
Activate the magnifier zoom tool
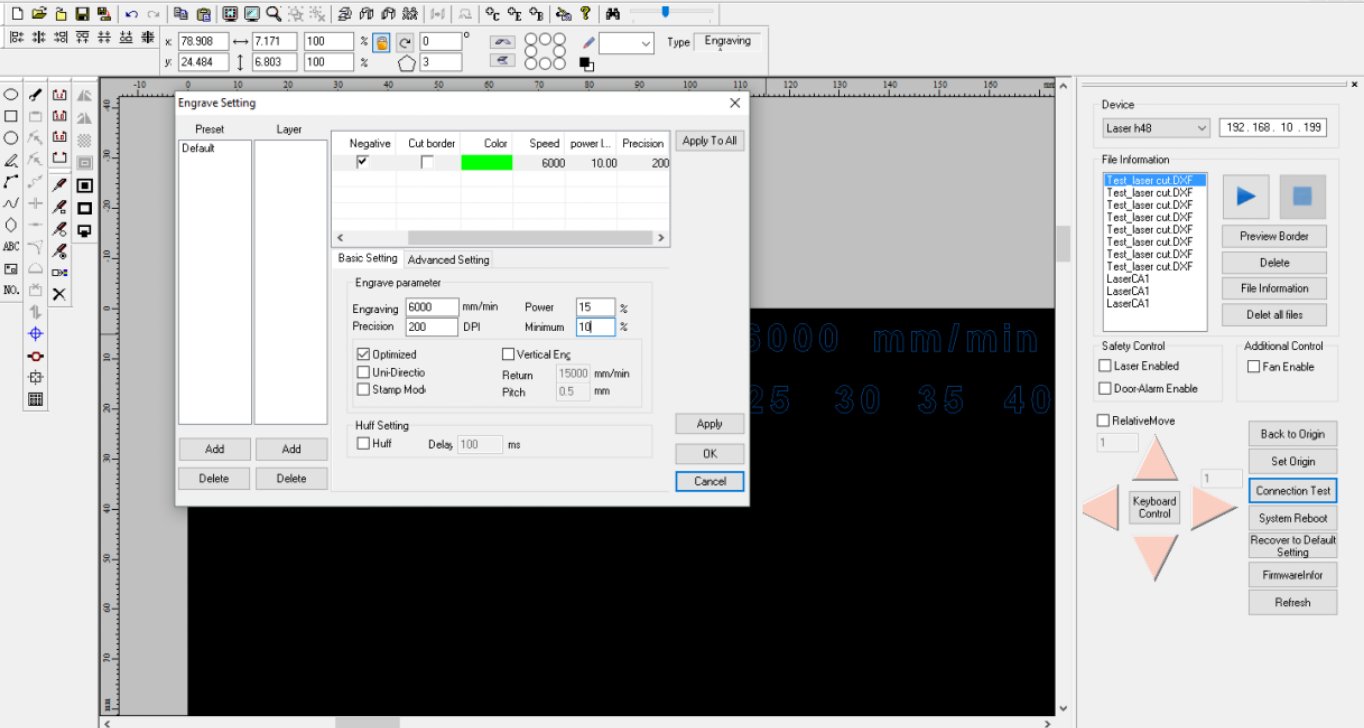pyautogui.click(x=273, y=14)
